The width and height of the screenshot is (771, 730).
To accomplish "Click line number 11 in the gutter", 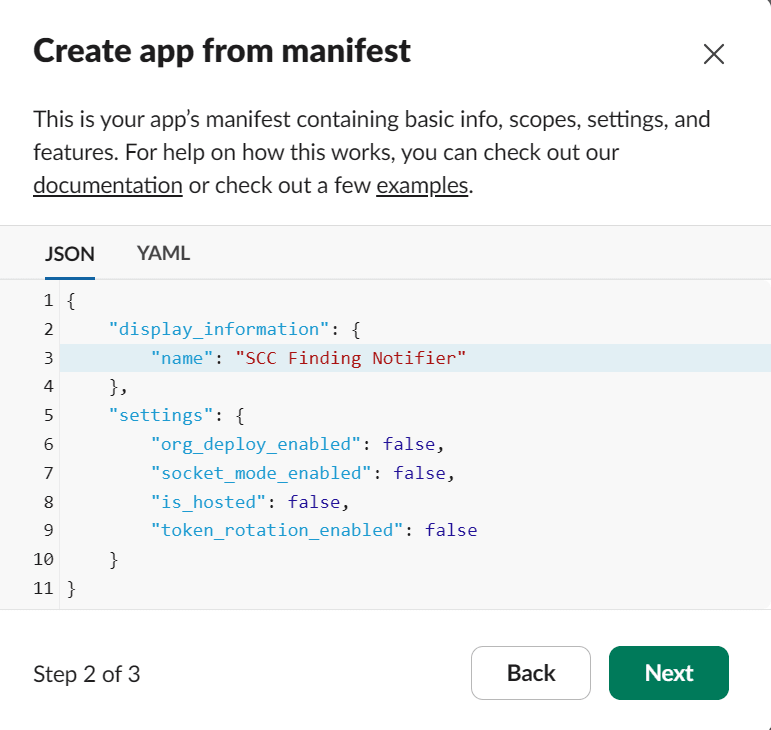I will point(43,588).
